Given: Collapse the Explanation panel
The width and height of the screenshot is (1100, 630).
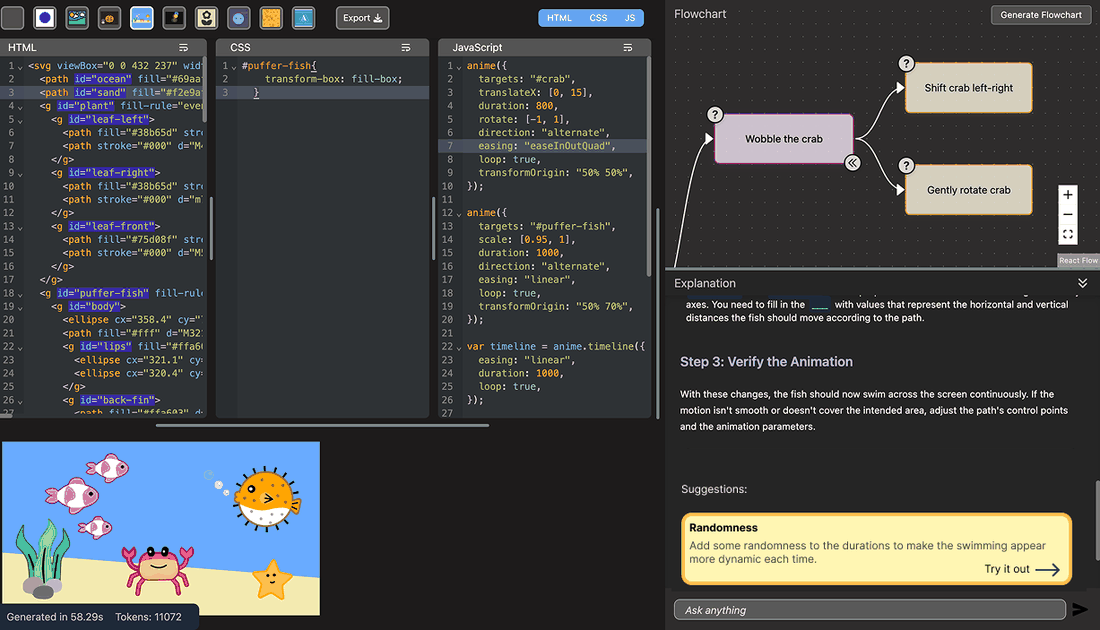Looking at the screenshot, I should coord(1082,283).
